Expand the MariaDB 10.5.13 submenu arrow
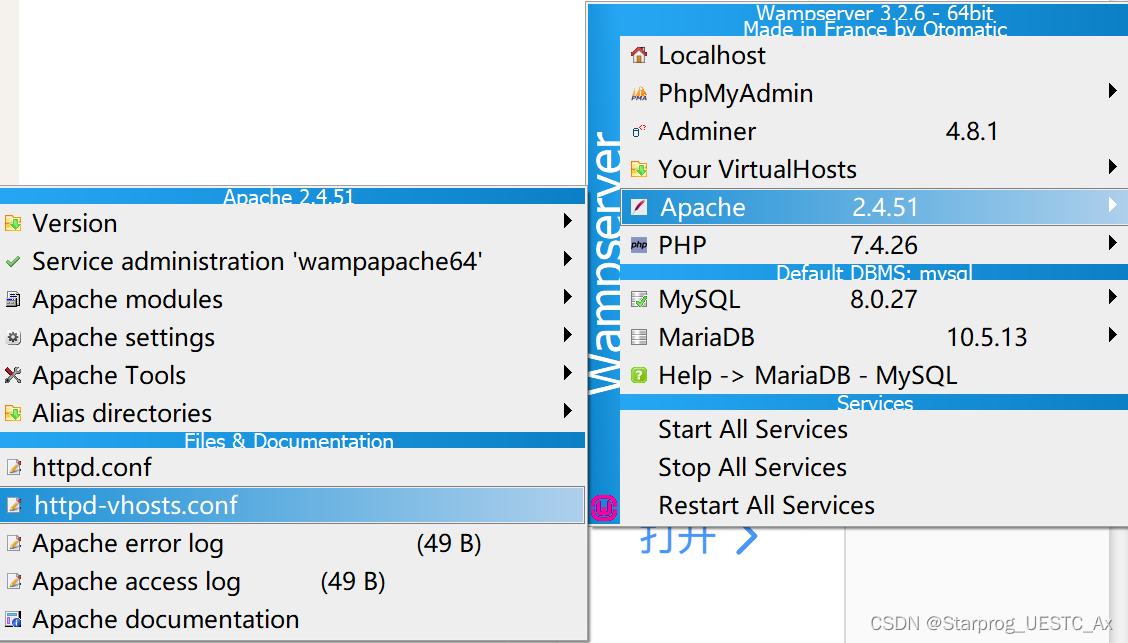The height and width of the screenshot is (643, 1128). (1112, 335)
